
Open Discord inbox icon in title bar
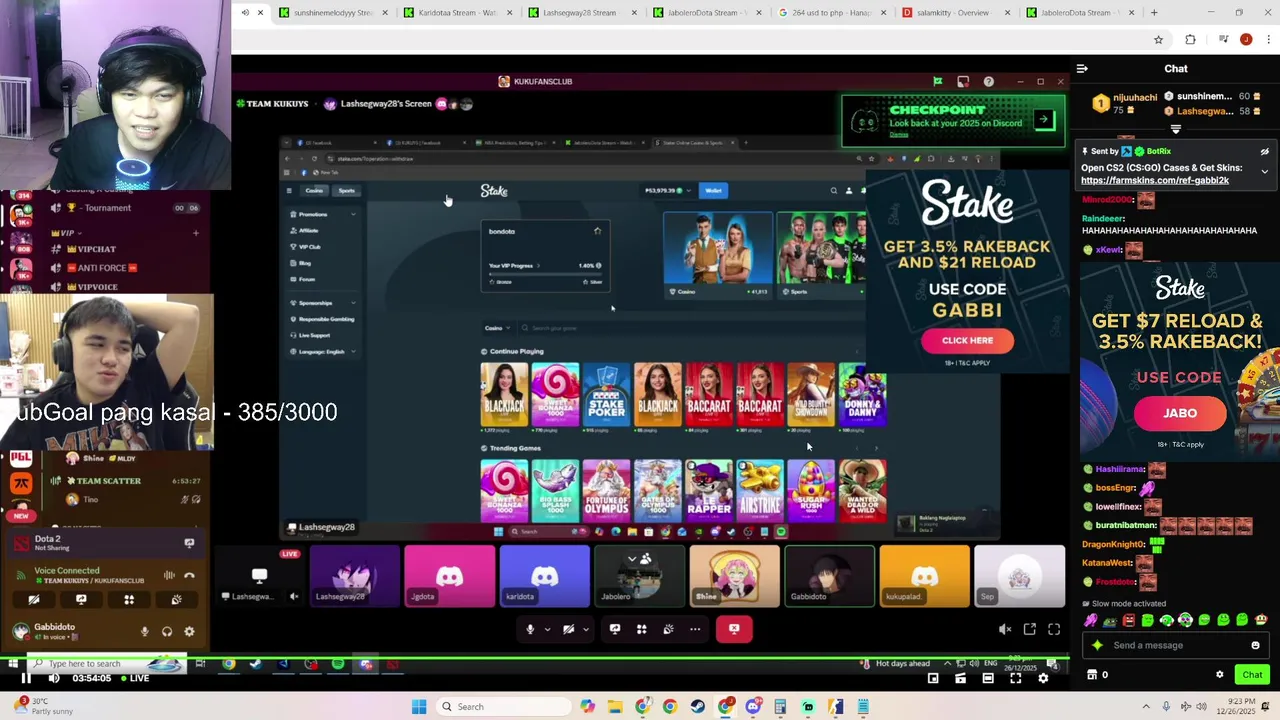tap(963, 81)
